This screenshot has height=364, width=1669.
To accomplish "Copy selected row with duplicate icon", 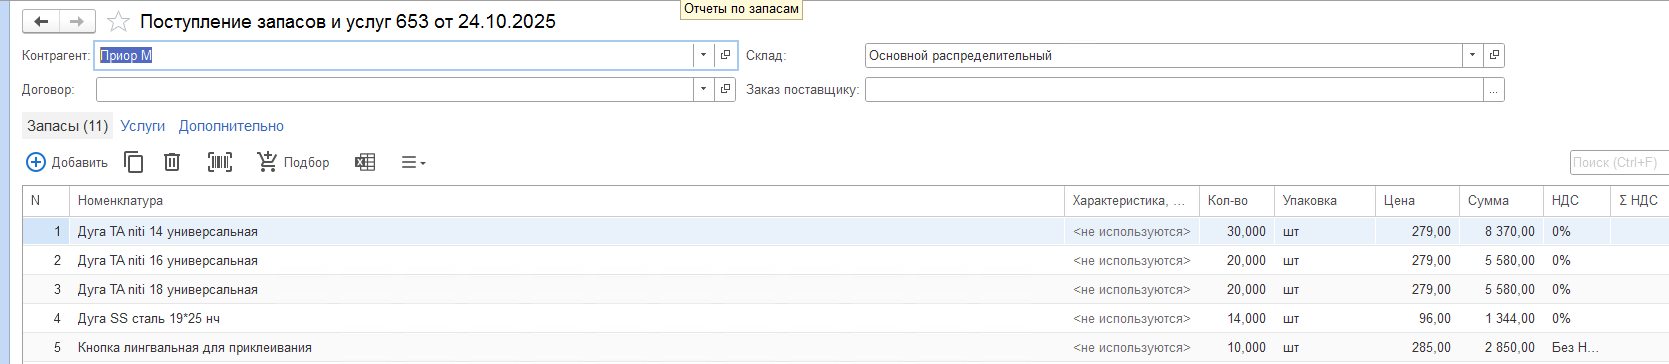I will [133, 162].
